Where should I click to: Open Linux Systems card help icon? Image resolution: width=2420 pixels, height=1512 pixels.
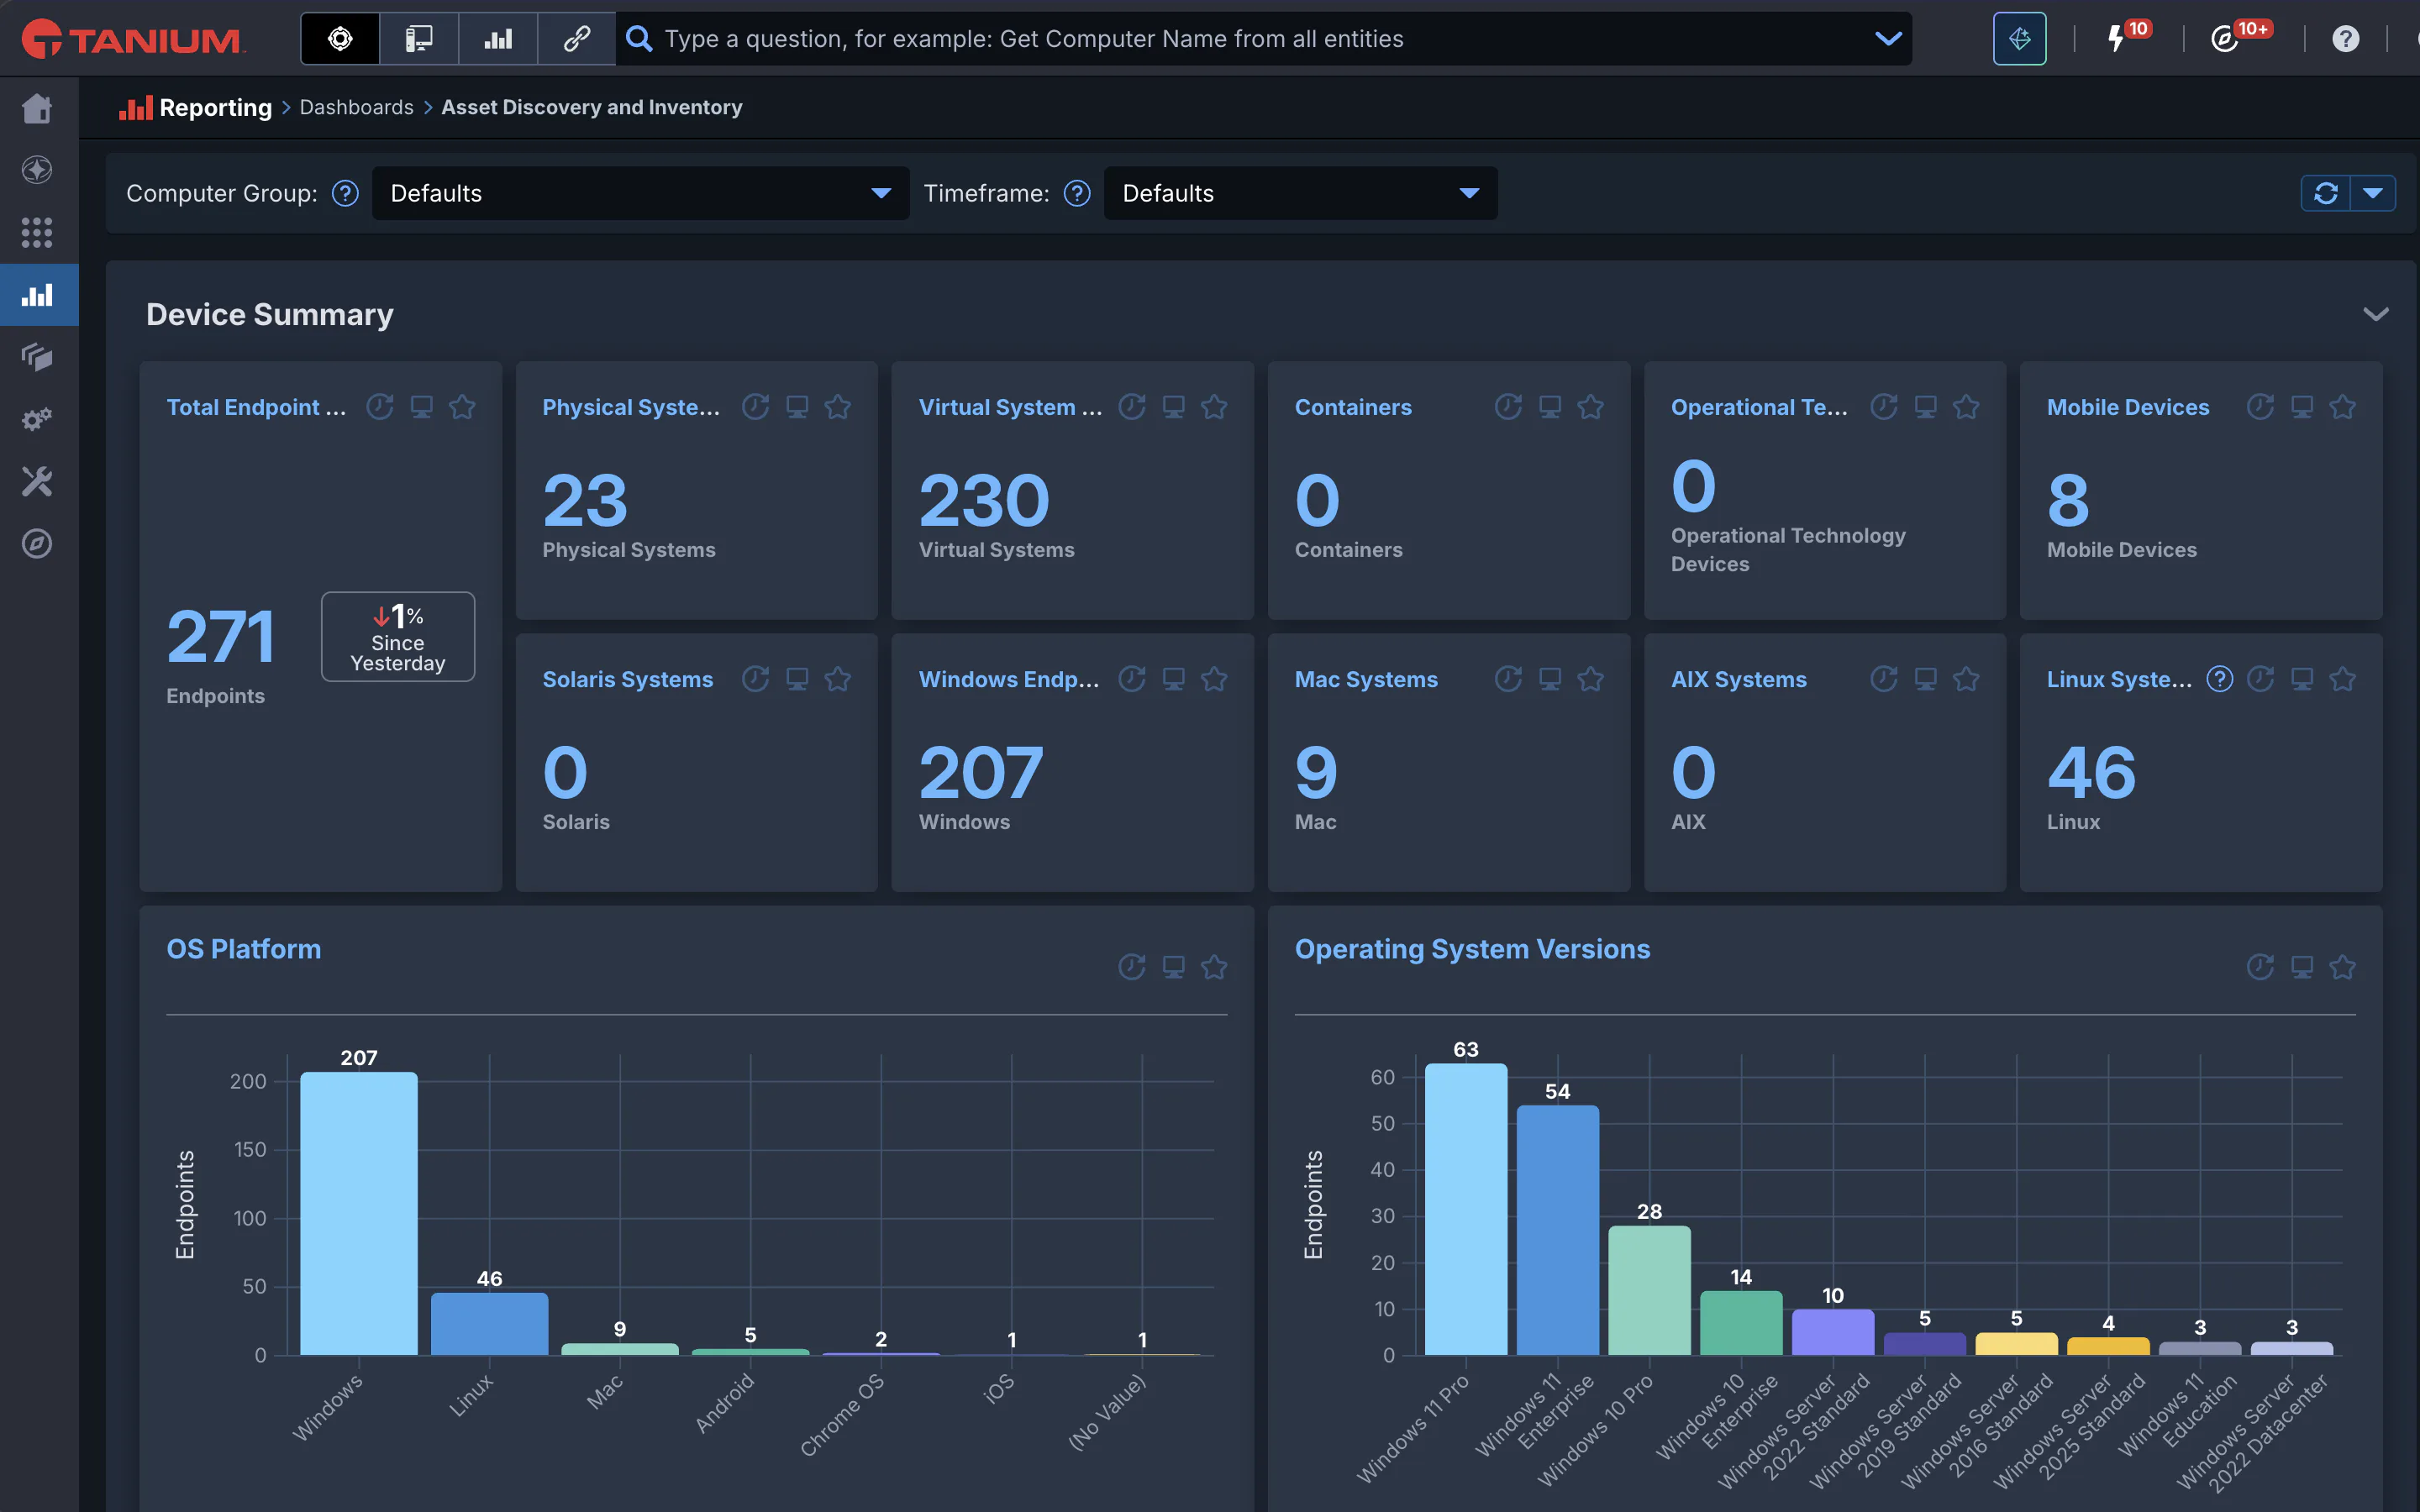[2220, 679]
